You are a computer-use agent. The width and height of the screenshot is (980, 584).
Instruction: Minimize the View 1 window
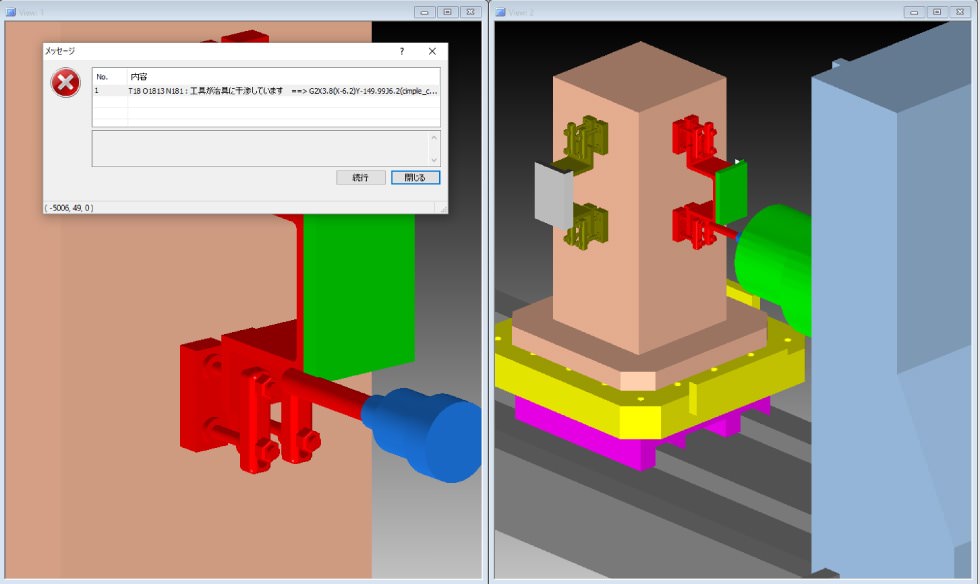(x=424, y=12)
